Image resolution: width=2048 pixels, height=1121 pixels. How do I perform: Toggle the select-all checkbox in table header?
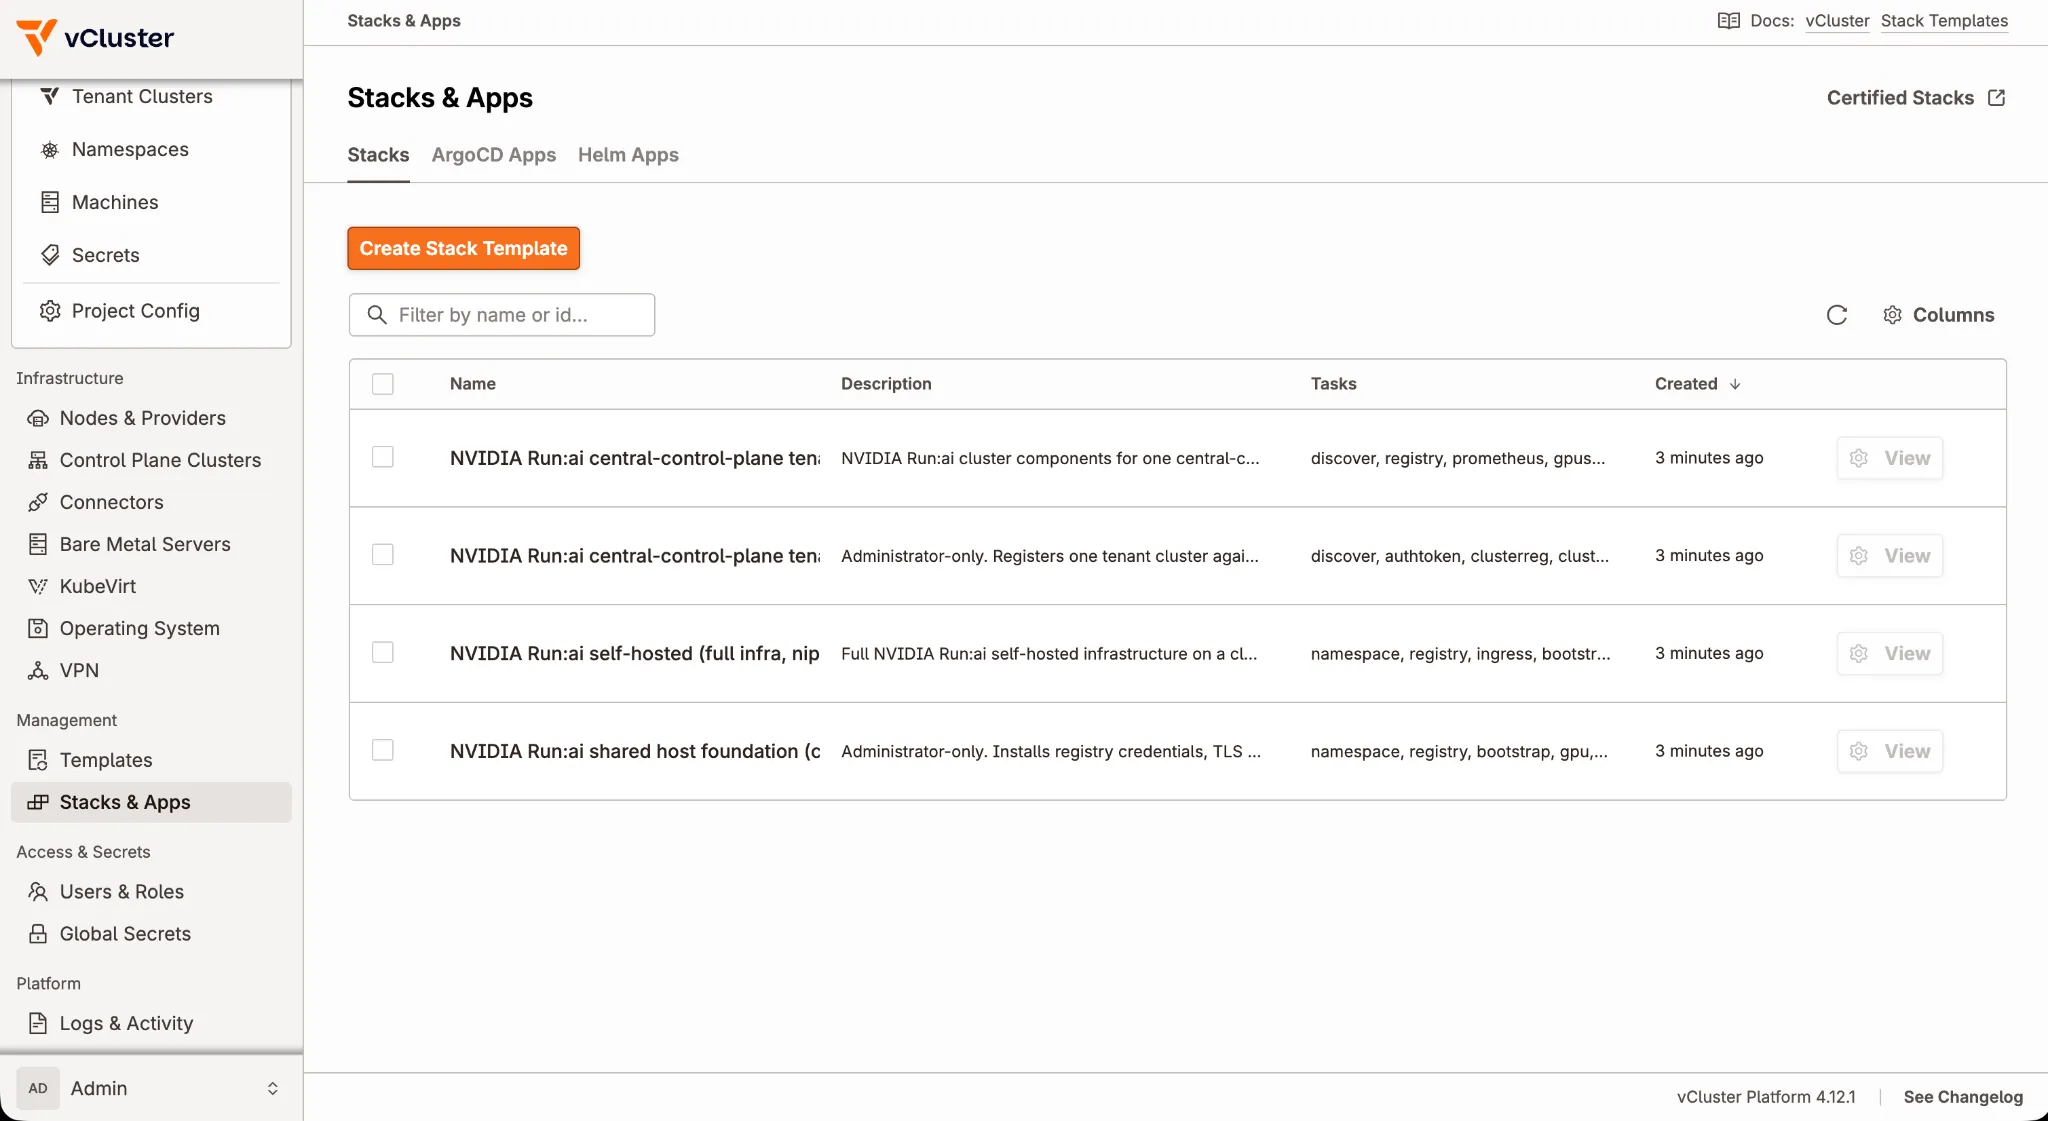coord(383,384)
